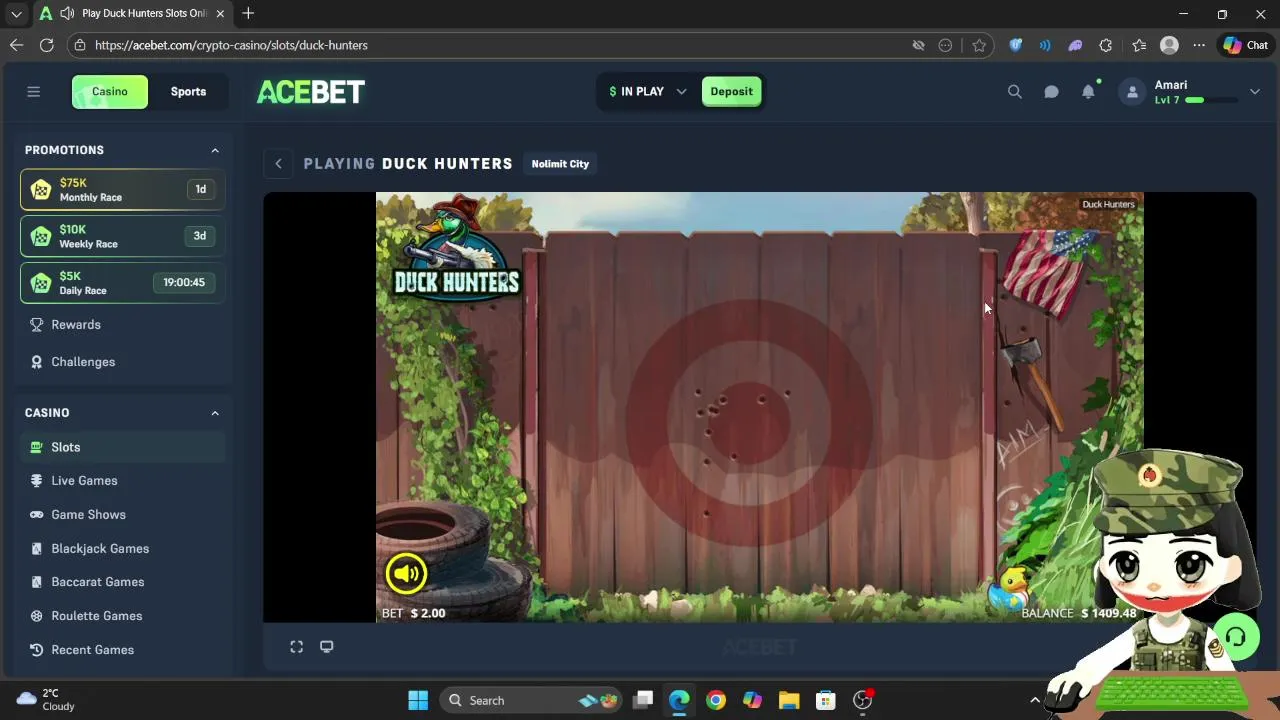Screen dimensions: 1280x720
Task: Open File Explorer from taskbar
Action: click(789, 700)
